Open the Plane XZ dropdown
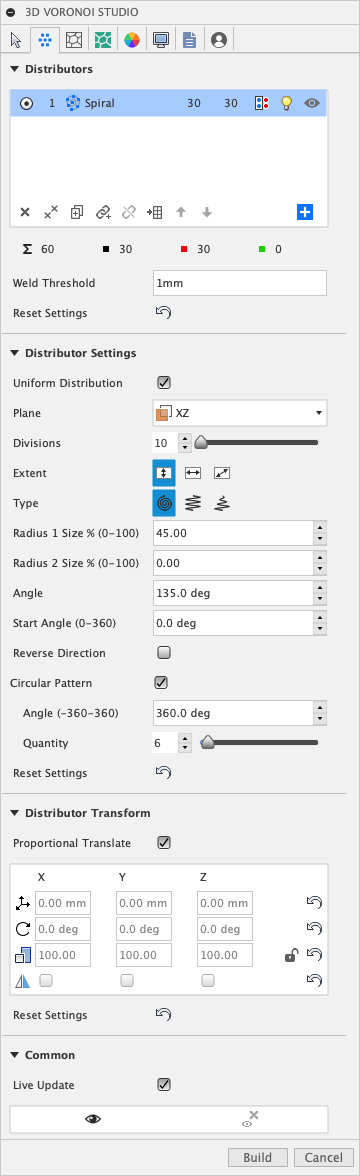This screenshot has height=1176, width=360. (240, 412)
